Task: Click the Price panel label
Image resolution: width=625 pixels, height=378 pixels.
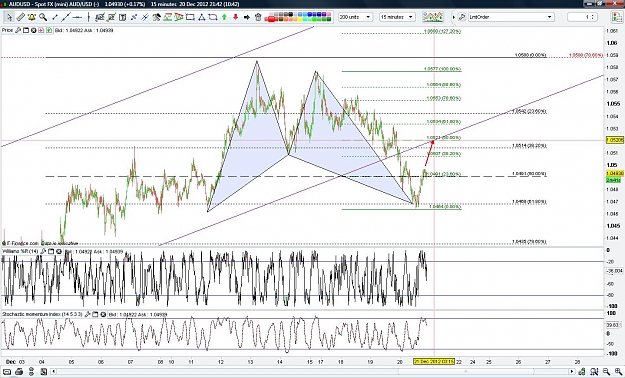Action: [8, 30]
